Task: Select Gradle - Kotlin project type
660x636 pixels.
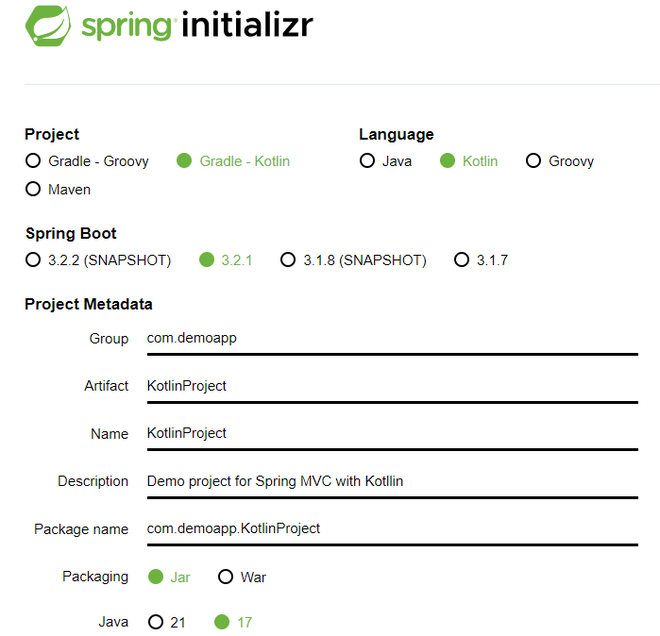Action: (184, 161)
